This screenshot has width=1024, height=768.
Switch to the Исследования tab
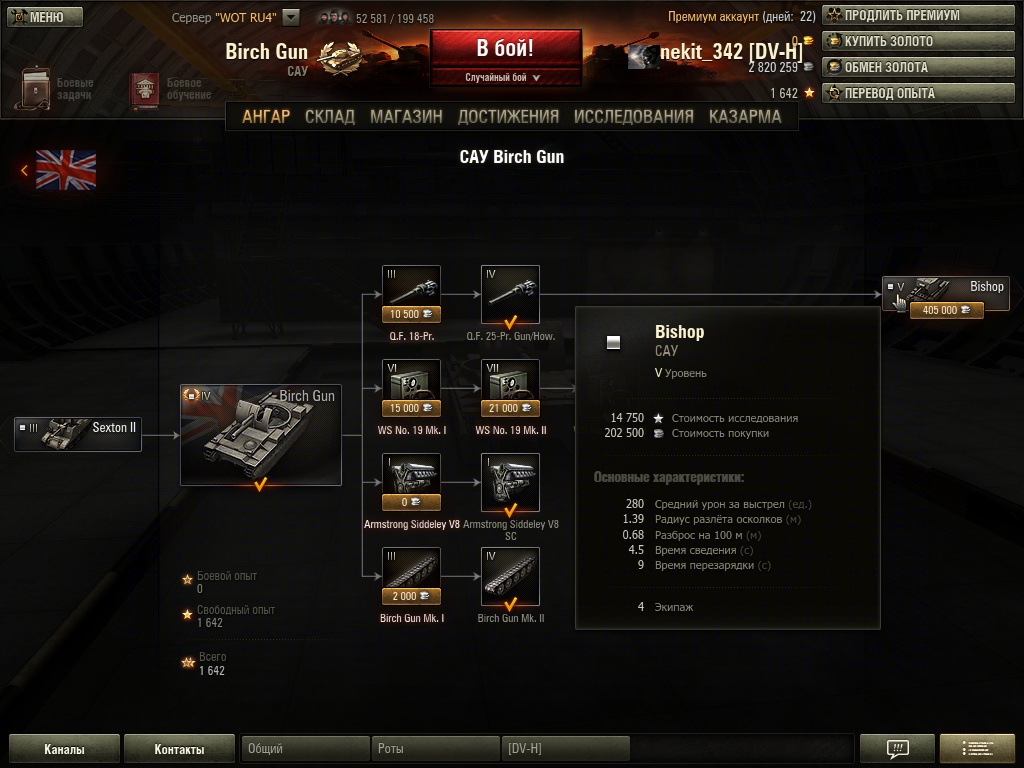[633, 117]
